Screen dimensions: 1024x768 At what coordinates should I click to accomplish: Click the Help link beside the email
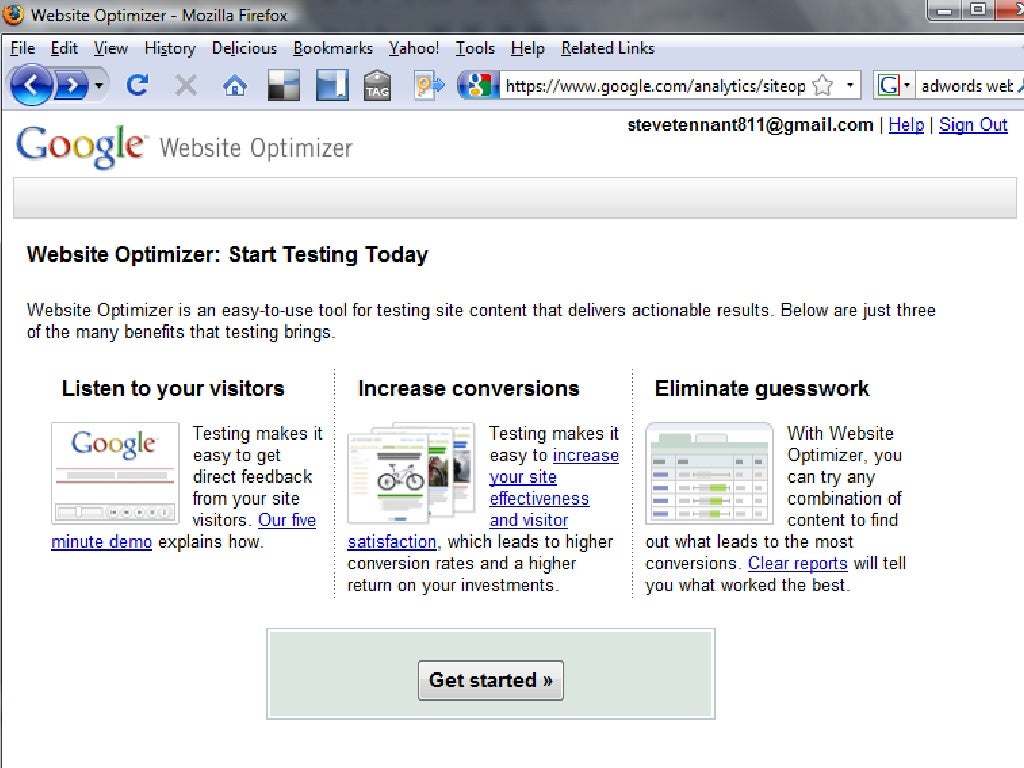906,125
